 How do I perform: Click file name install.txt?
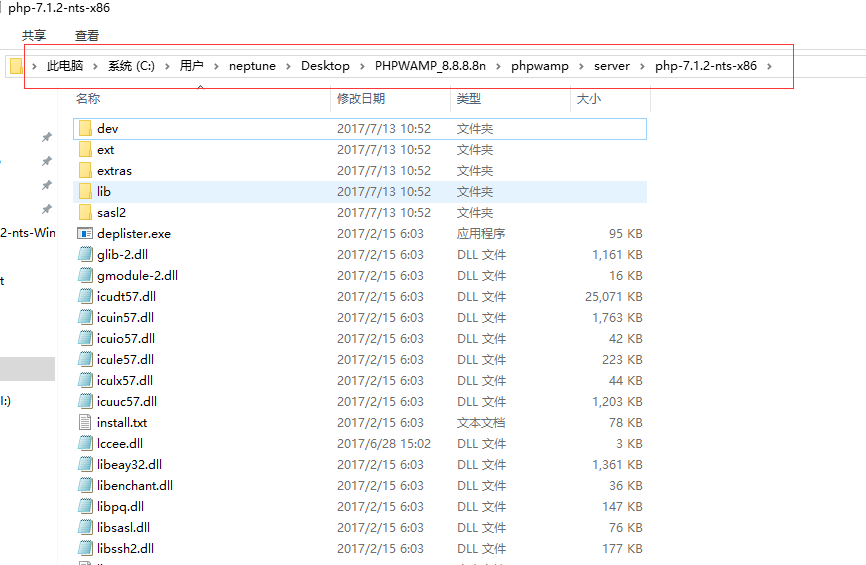[122, 423]
